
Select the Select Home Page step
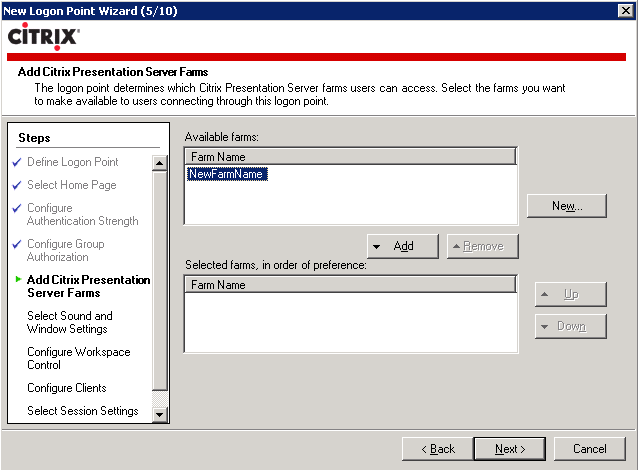72,185
